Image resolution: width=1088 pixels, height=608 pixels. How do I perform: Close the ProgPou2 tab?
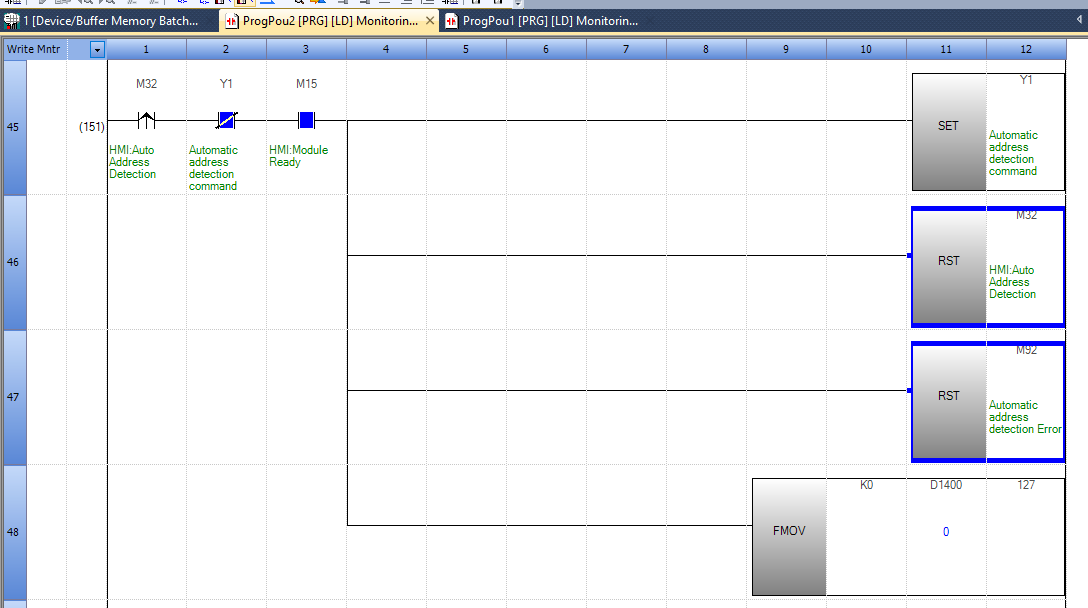(x=429, y=20)
